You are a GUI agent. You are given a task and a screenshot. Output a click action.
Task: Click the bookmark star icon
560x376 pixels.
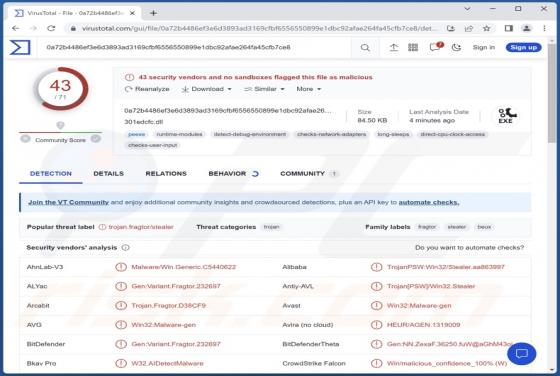486,28
